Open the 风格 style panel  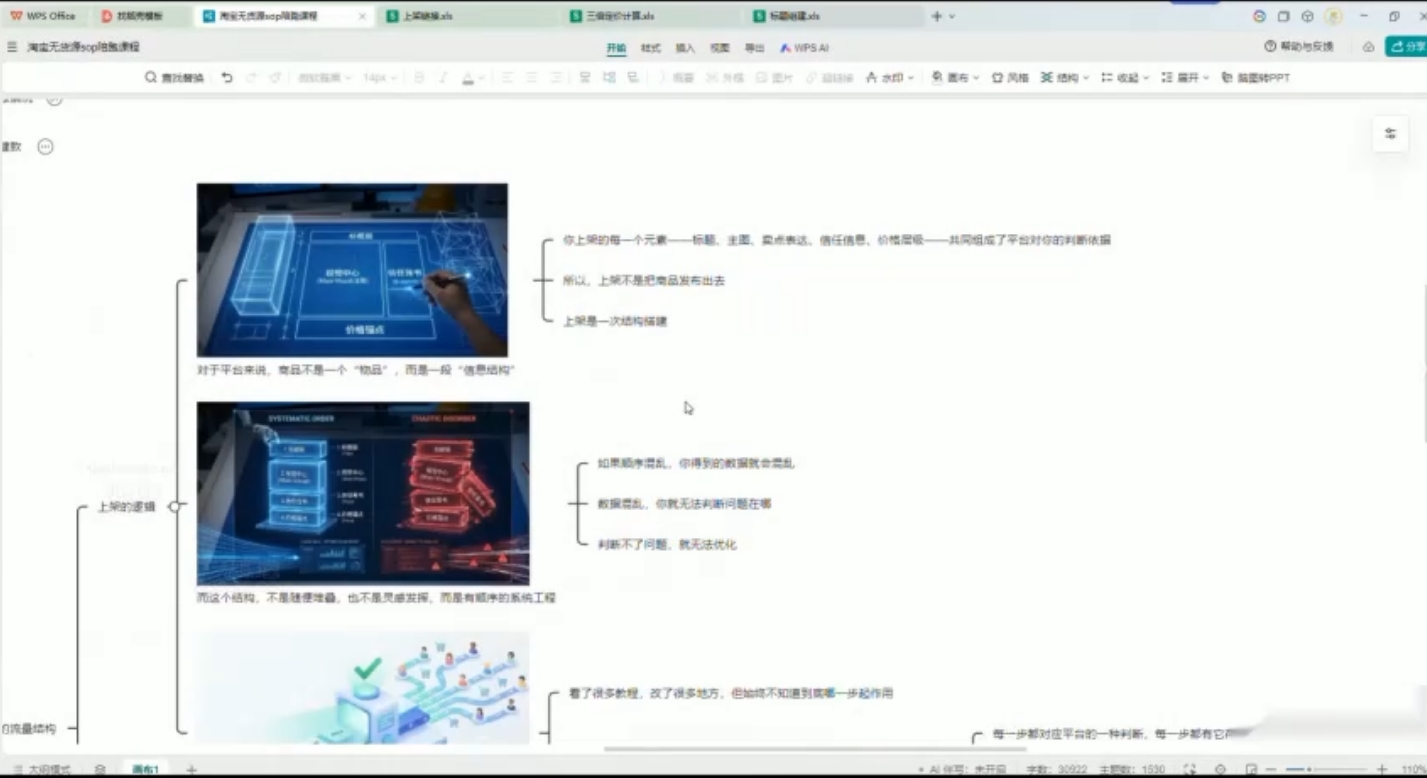click(x=1010, y=77)
